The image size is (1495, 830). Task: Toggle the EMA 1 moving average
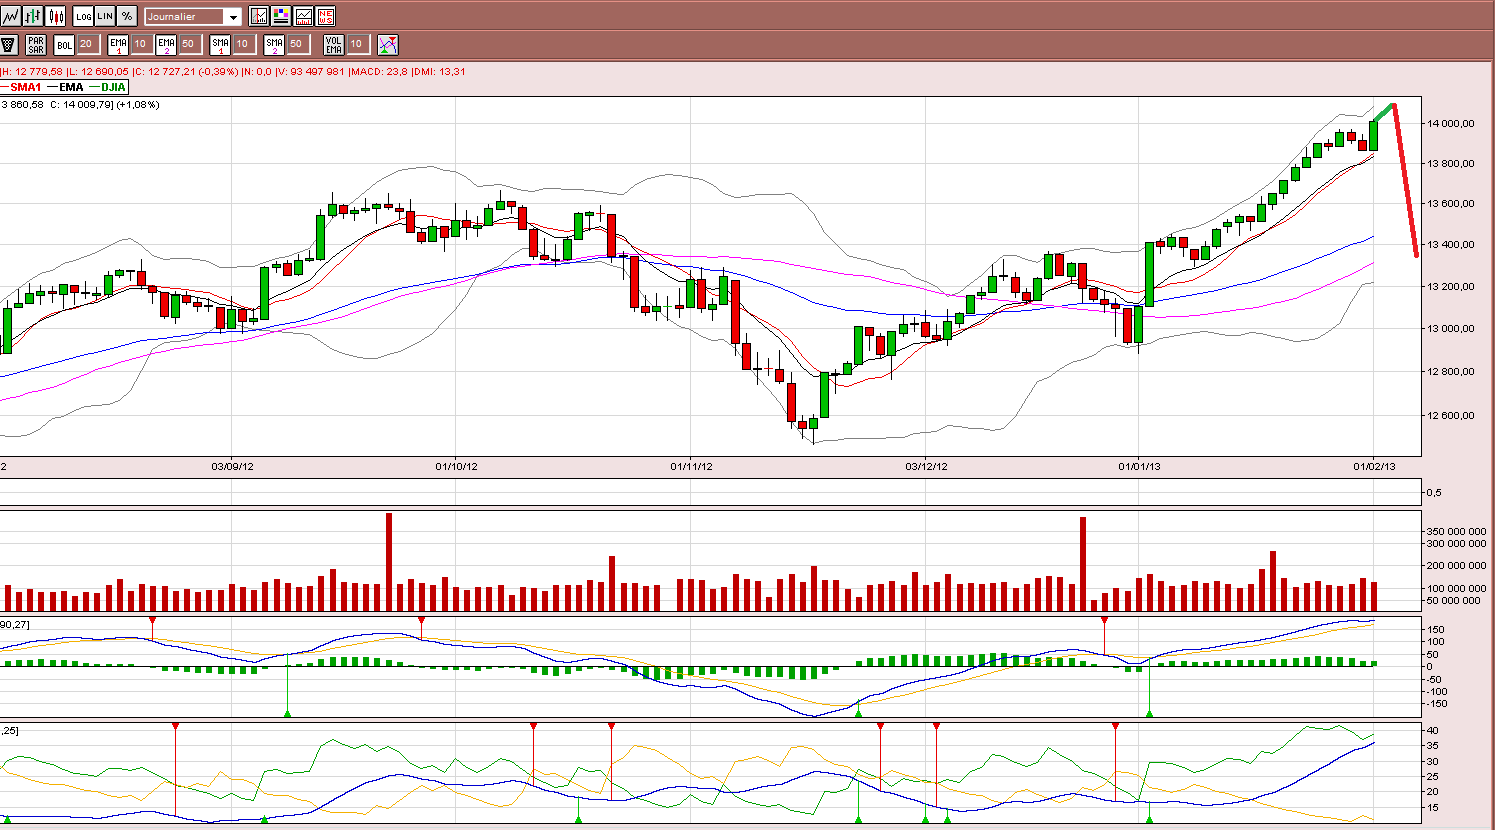pyautogui.click(x=118, y=44)
